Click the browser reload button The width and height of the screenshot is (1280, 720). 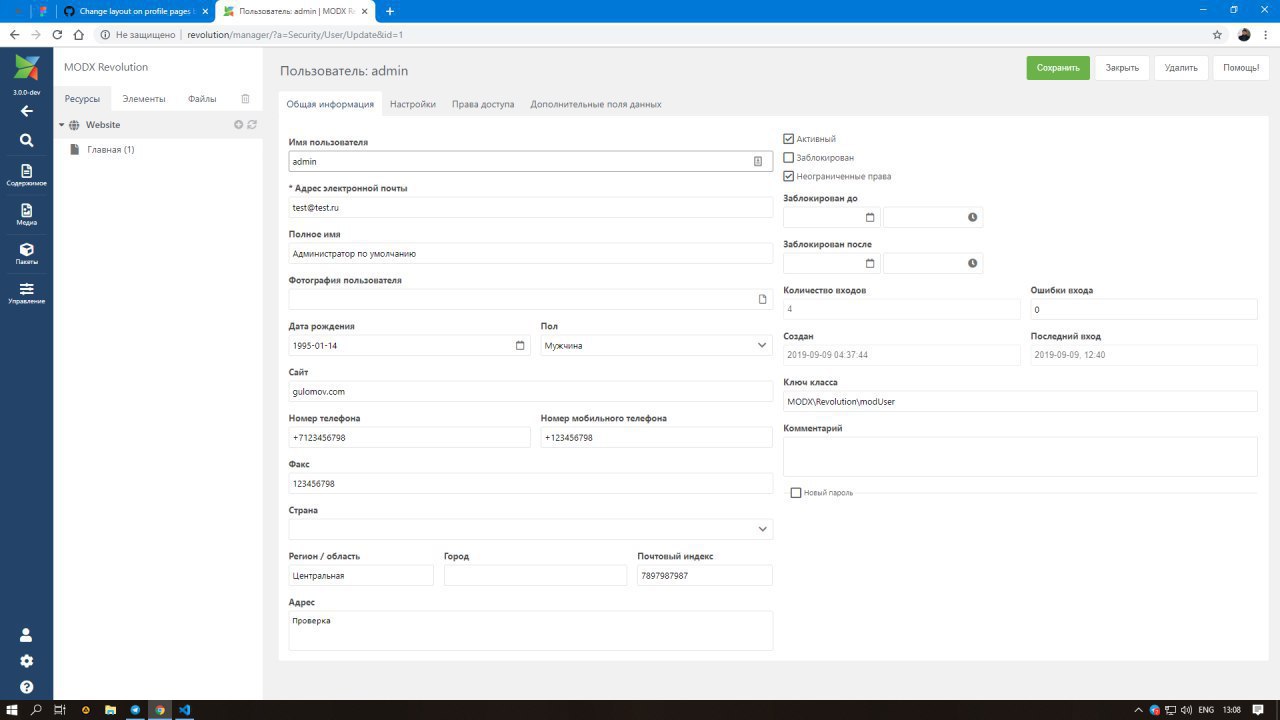pyautogui.click(x=57, y=34)
